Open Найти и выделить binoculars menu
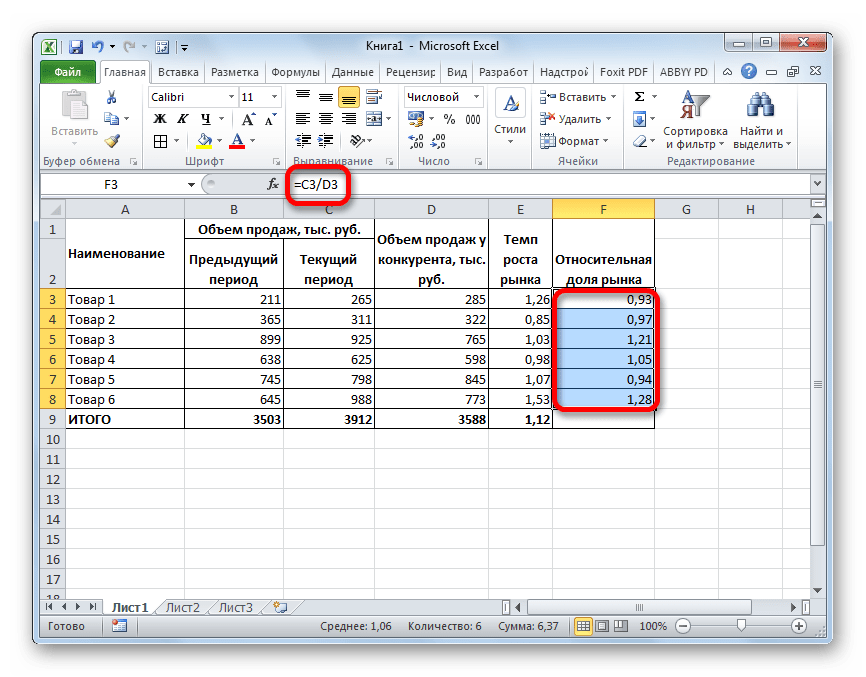The width and height of the screenshot is (866, 677). 762,120
